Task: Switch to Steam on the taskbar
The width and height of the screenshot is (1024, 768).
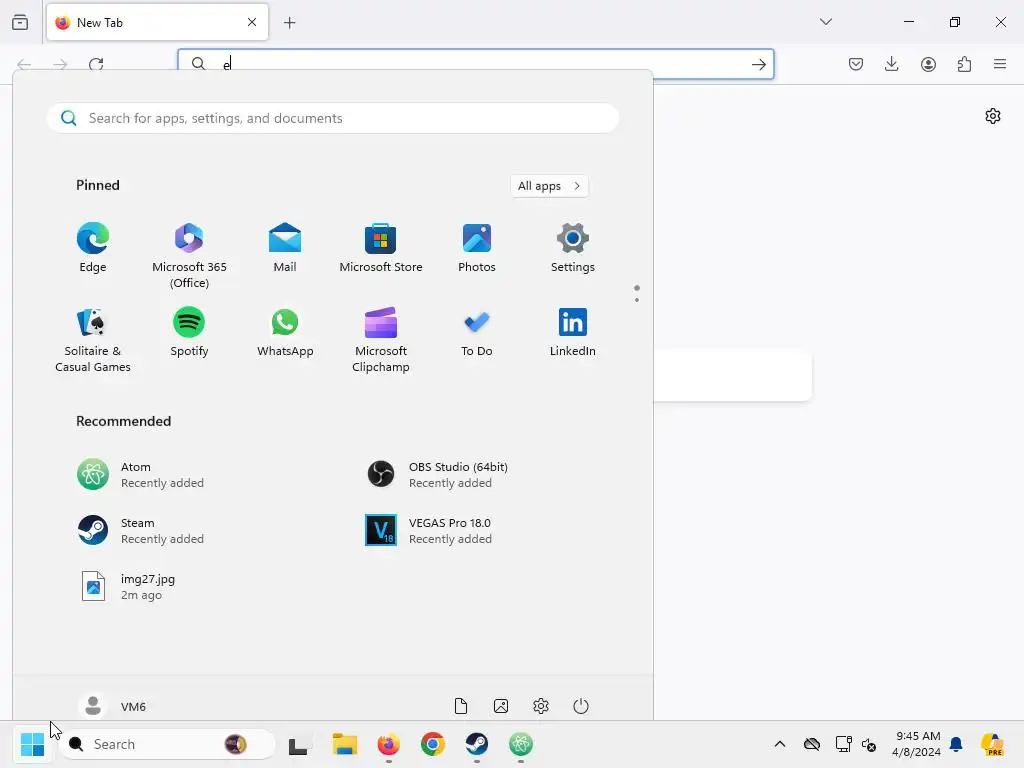Action: point(477,744)
